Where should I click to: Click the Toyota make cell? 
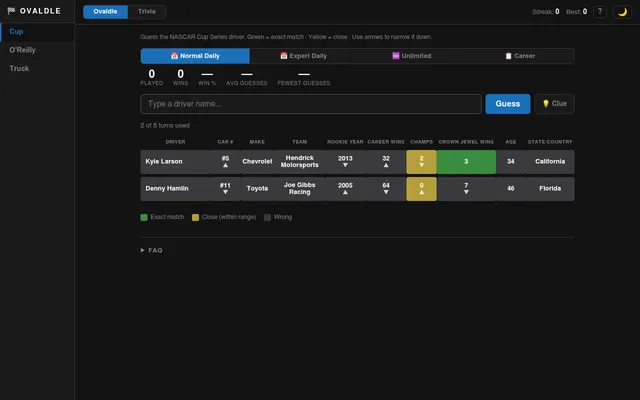tap(257, 189)
